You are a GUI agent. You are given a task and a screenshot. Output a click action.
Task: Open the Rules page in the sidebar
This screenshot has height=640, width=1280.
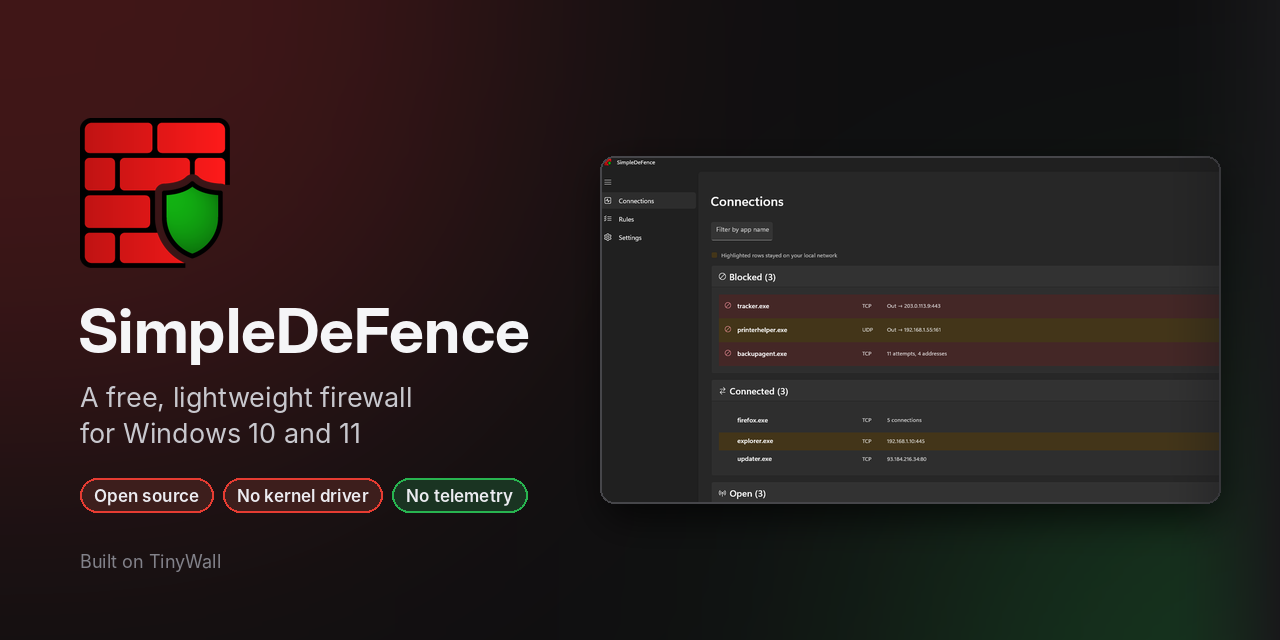pyautogui.click(x=649, y=219)
